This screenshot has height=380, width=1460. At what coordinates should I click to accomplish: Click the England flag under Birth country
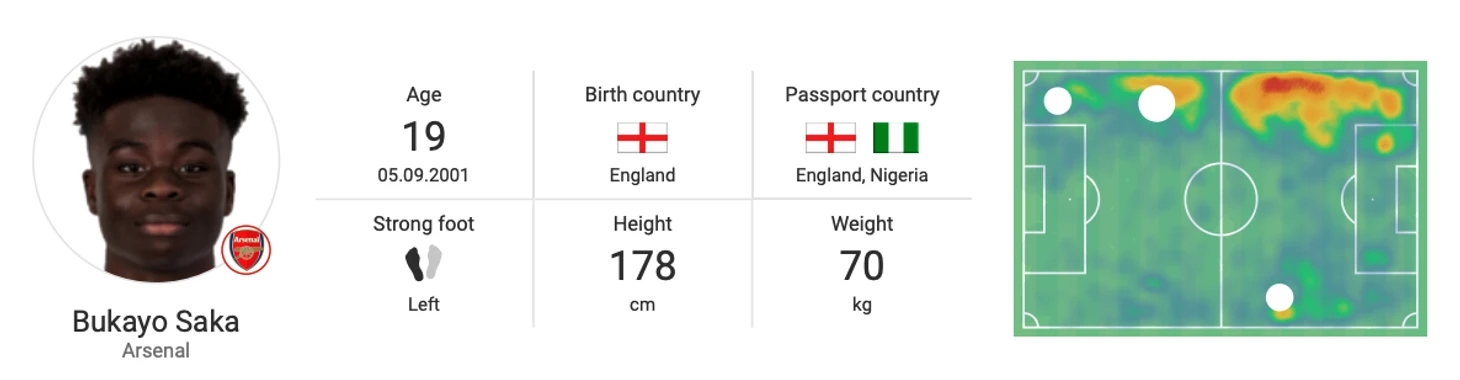point(642,138)
